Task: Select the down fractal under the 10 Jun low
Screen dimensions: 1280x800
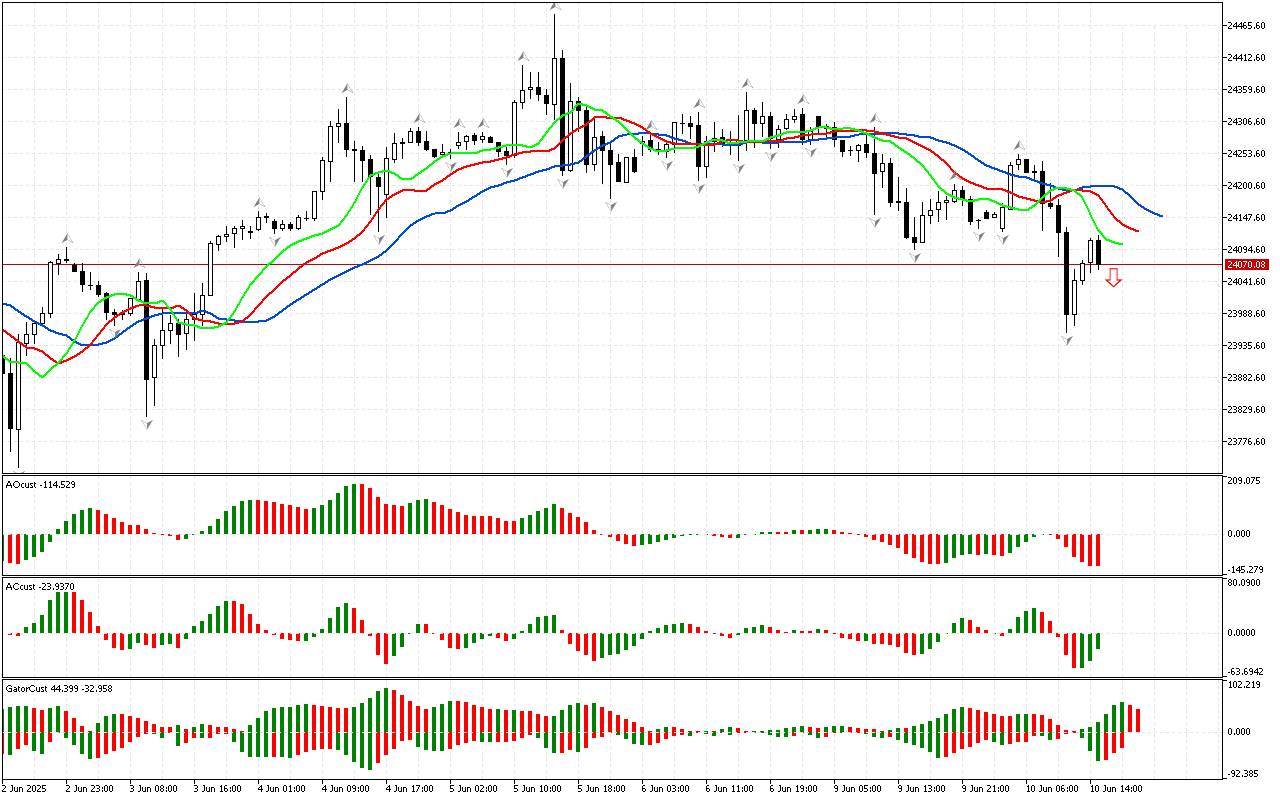Action: 1067,341
